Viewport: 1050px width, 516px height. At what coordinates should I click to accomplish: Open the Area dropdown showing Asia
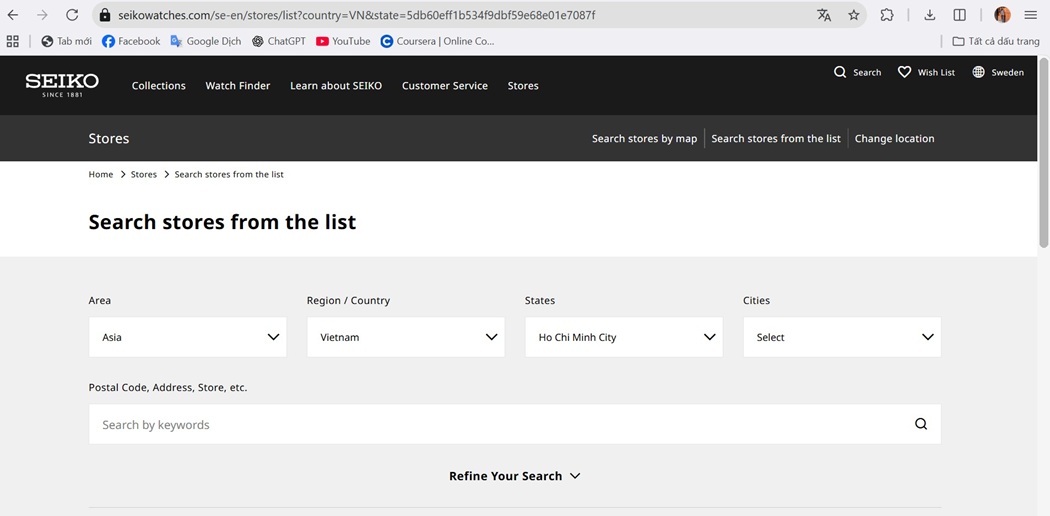pos(188,337)
